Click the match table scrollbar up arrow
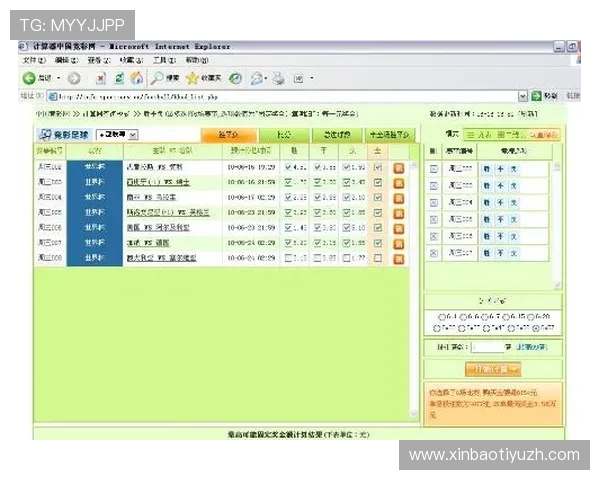The image size is (600, 480). [x=413, y=165]
